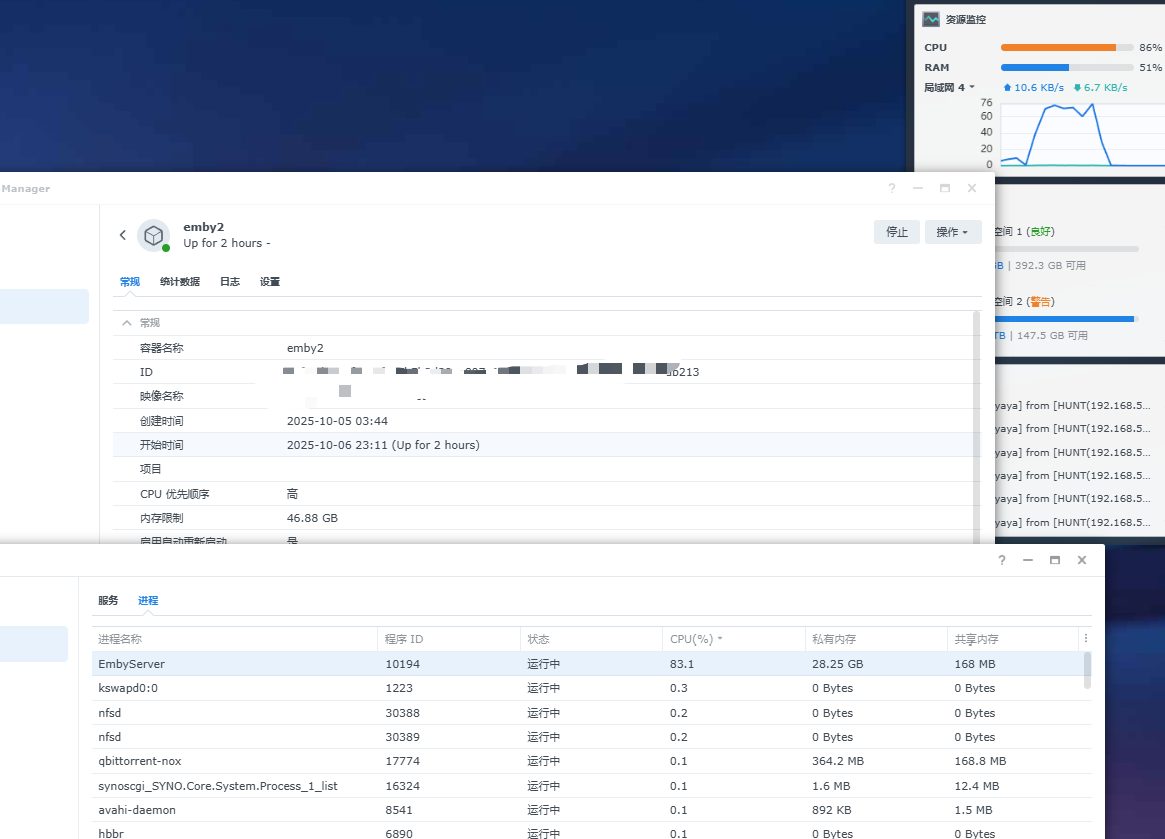
Task: Click the Resource Monitor widget icon
Action: (931, 19)
